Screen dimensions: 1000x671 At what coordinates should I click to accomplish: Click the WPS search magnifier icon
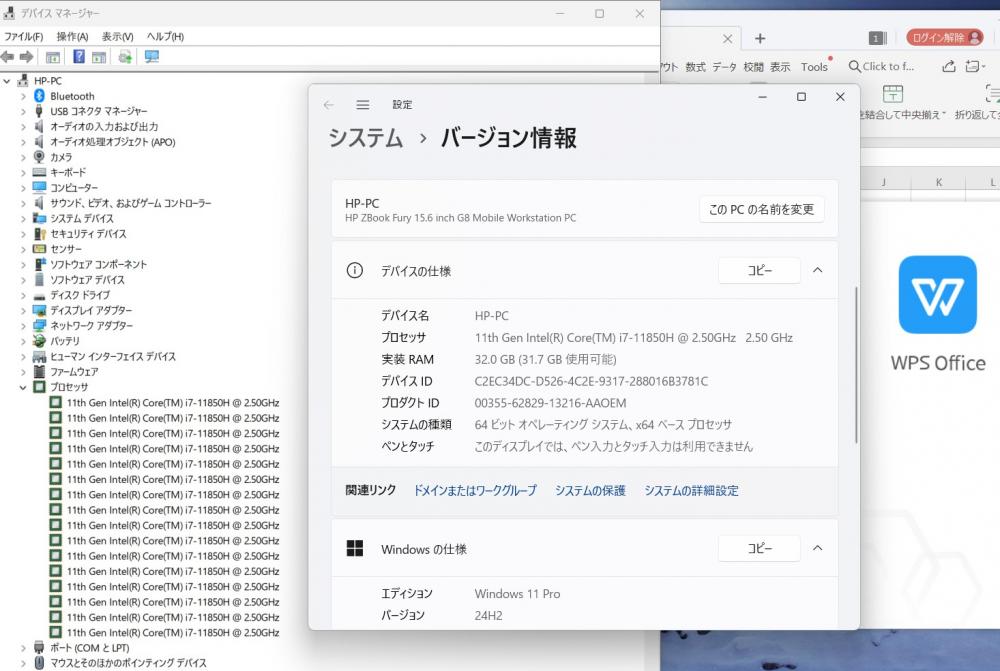(x=855, y=66)
